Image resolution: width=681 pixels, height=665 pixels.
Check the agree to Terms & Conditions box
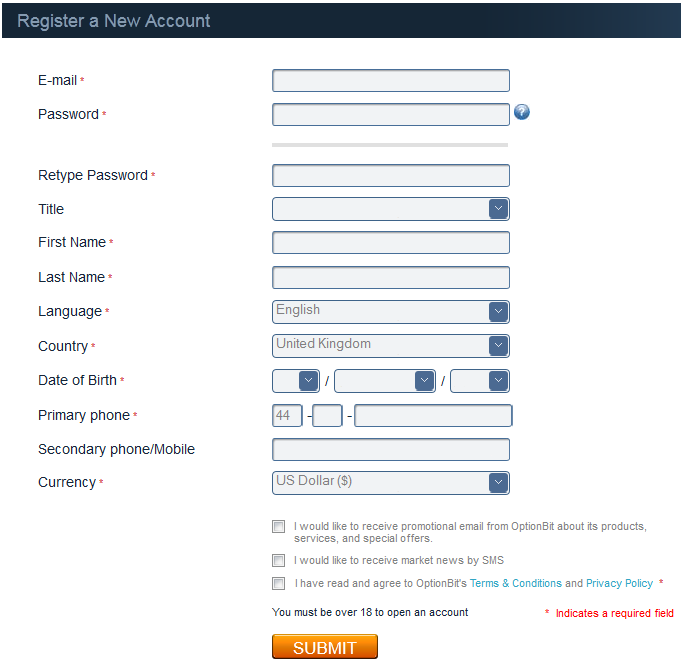(278, 583)
